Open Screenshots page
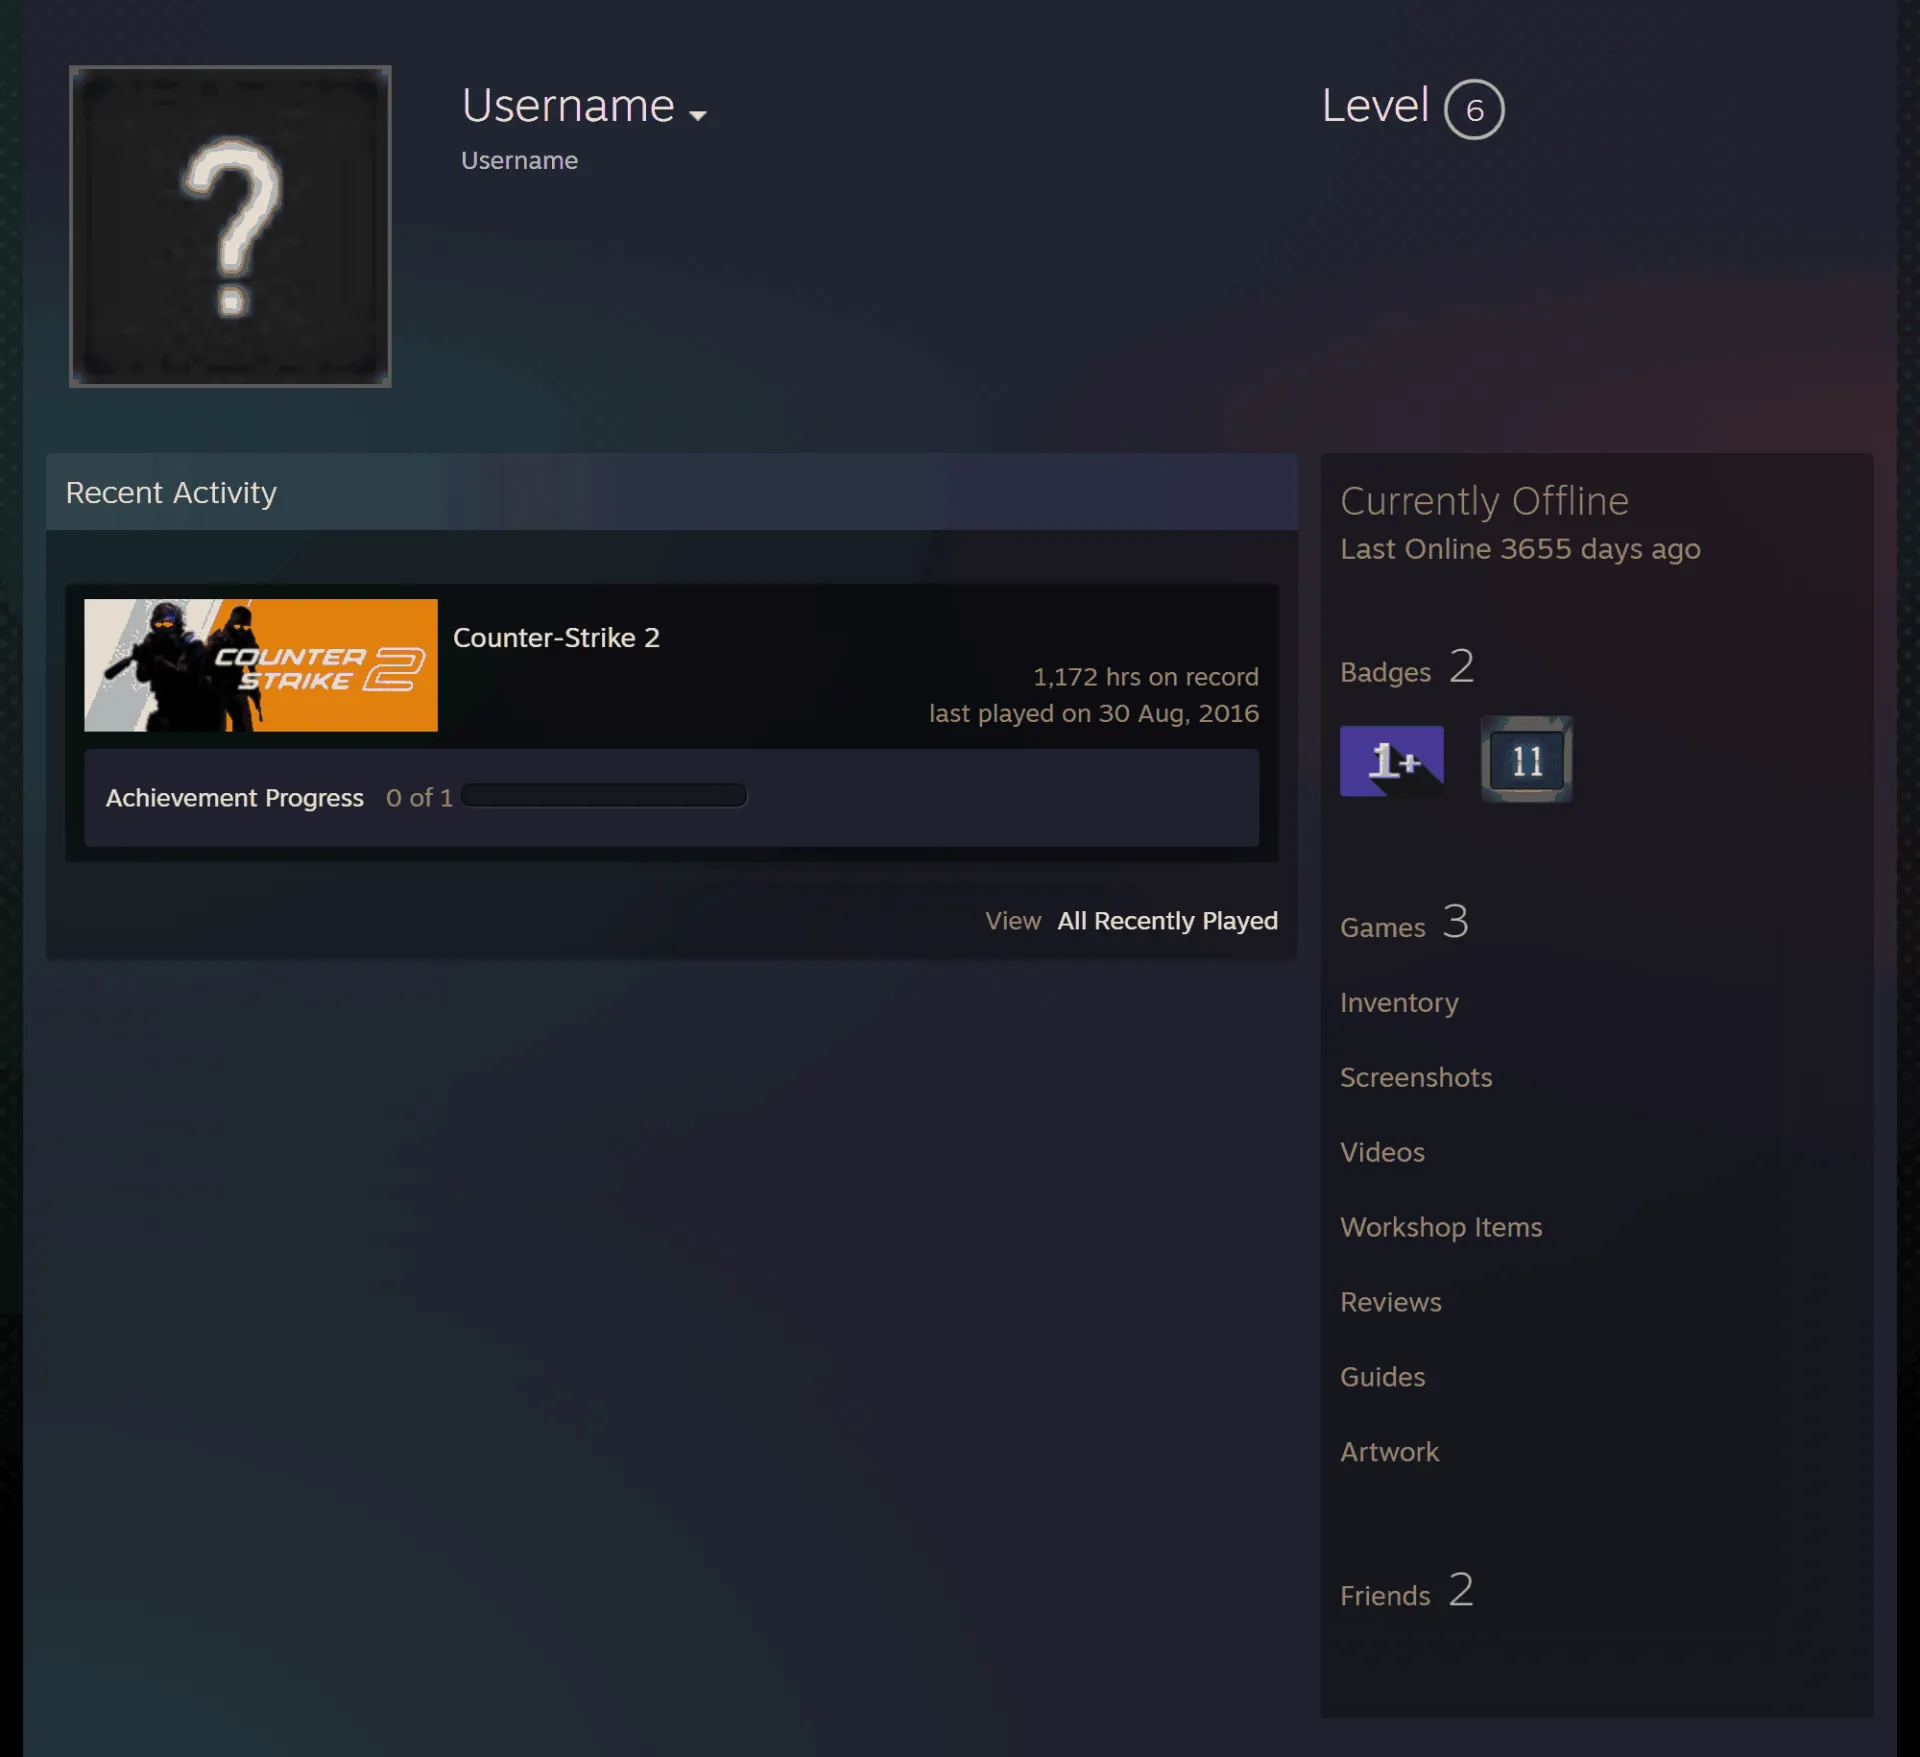 (x=1416, y=1077)
